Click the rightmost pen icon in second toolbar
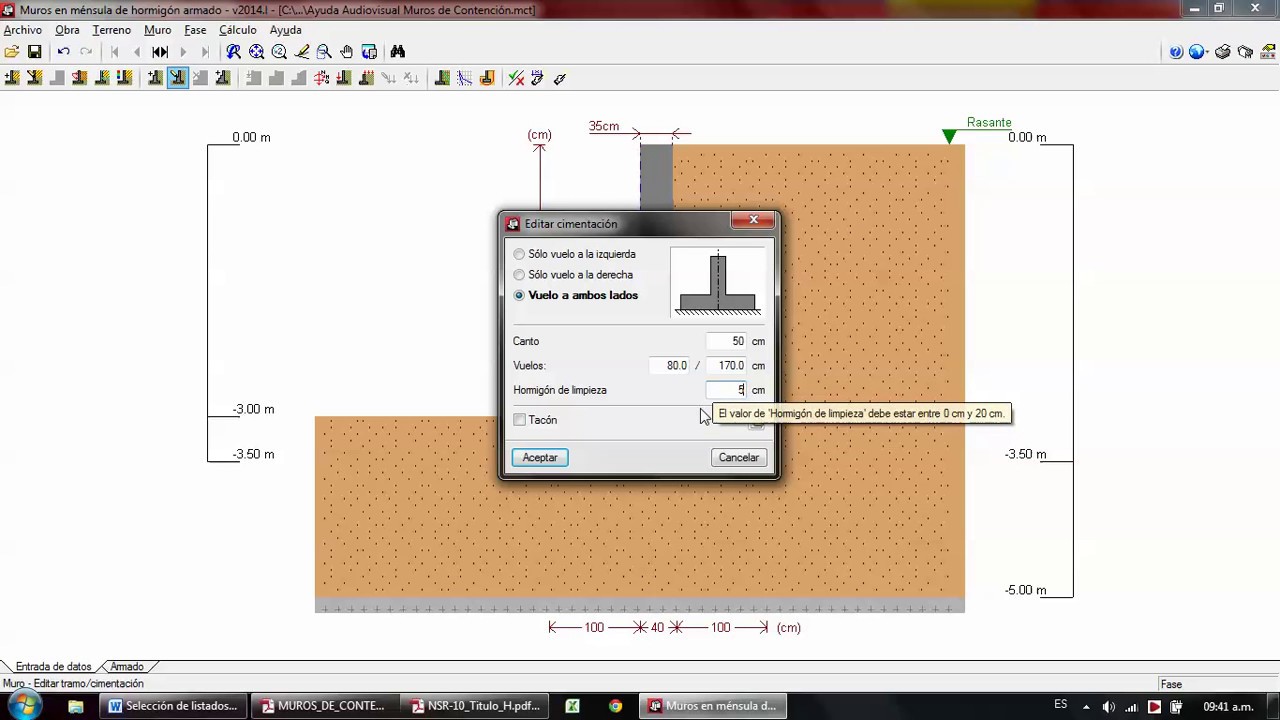 559,78
